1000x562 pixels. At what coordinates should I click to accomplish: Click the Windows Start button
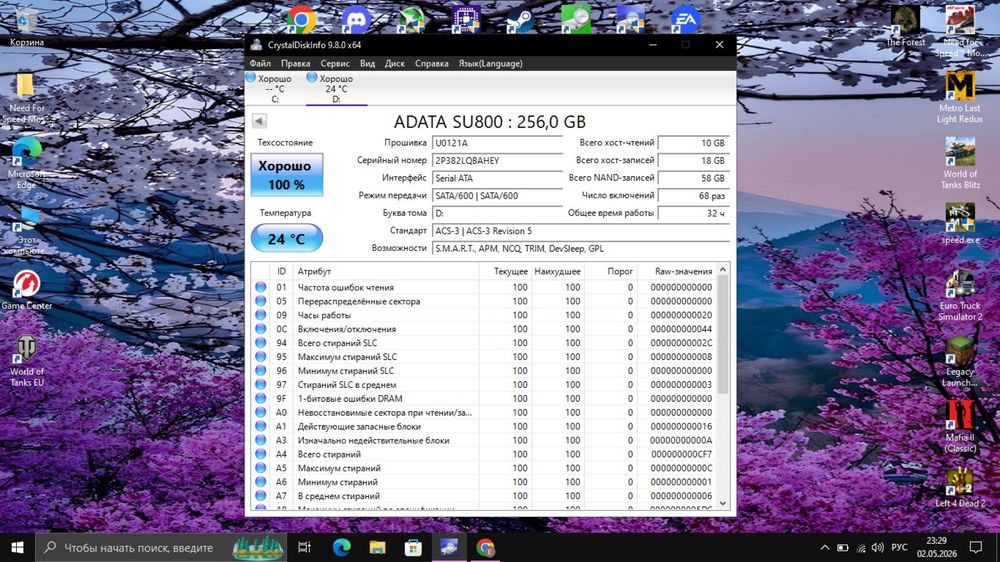(x=17, y=547)
